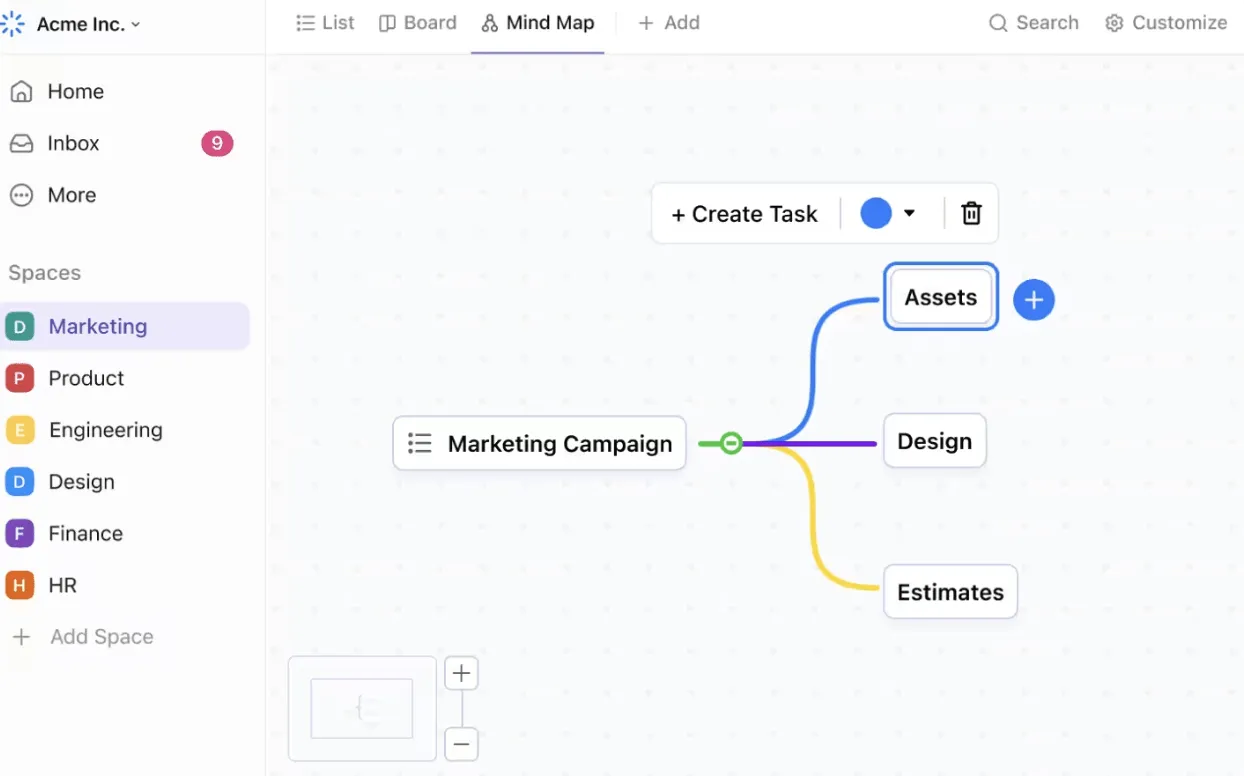Add a child node with blue plus

coord(1034,299)
